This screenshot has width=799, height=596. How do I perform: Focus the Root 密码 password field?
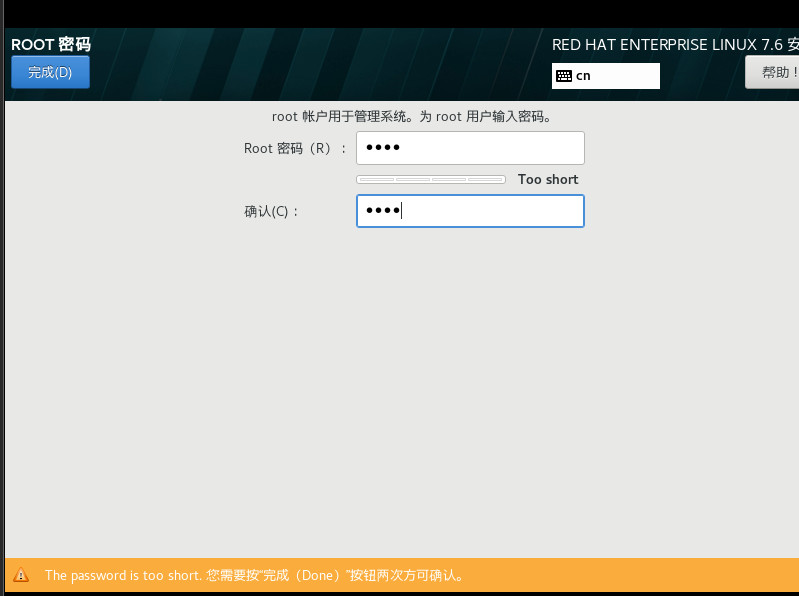[470, 148]
